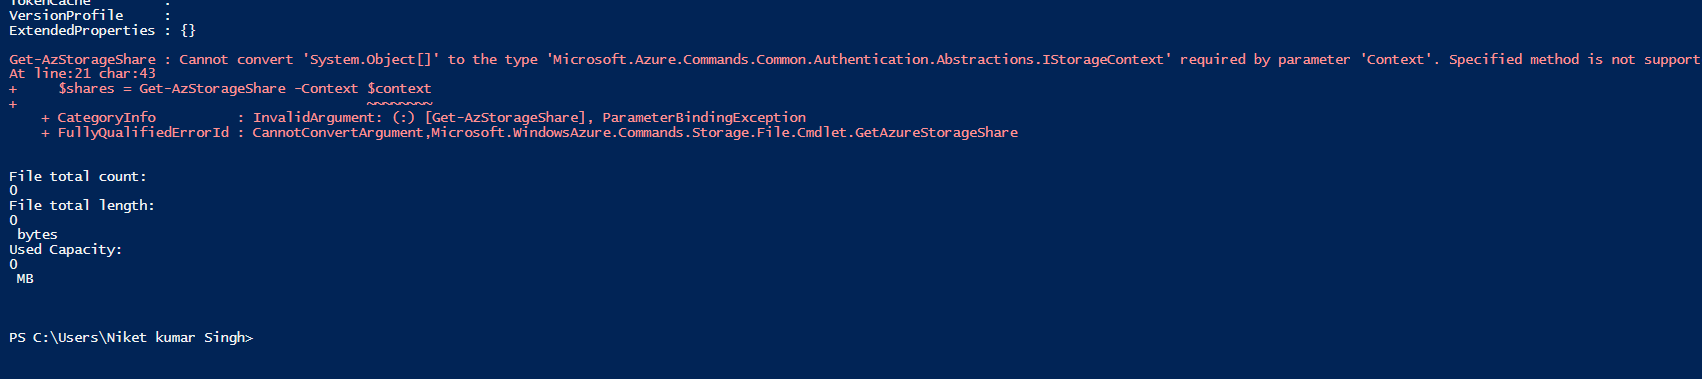Click the "bytes" output text
1702x379 pixels.
click(x=37, y=235)
